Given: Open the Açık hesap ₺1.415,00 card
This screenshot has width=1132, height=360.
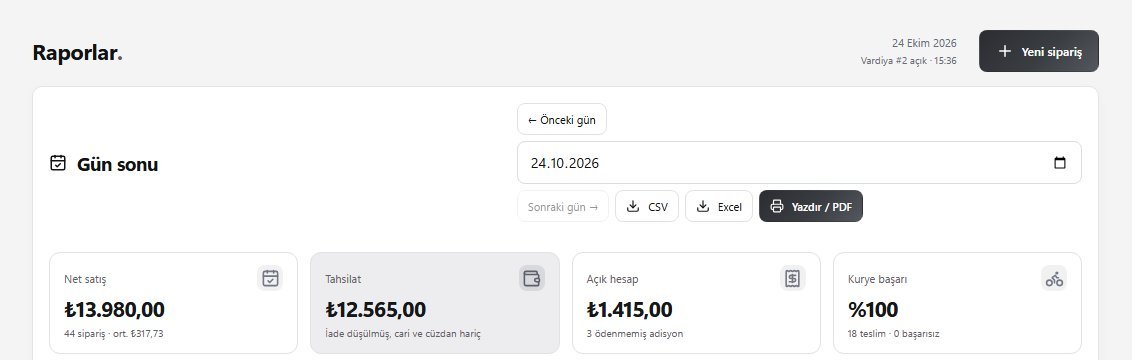Looking at the screenshot, I should tap(697, 303).
